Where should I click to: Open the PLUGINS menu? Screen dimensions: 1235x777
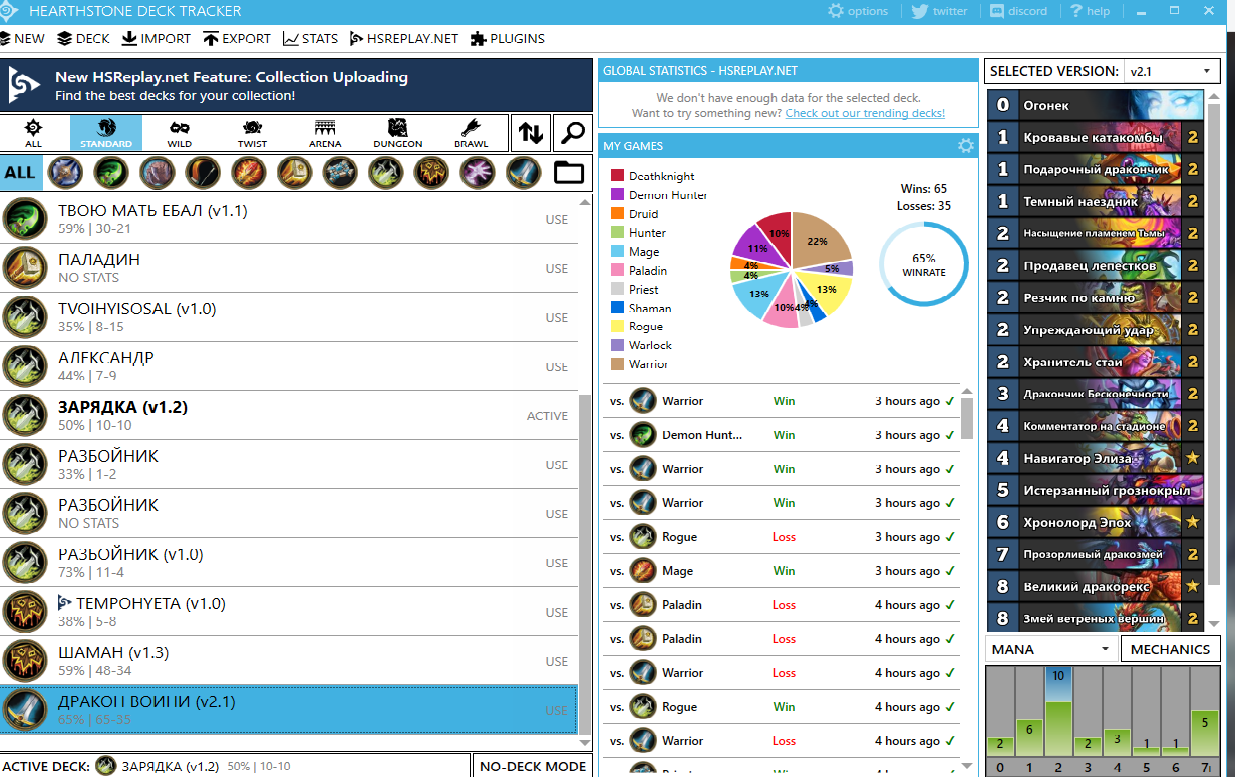pos(508,38)
